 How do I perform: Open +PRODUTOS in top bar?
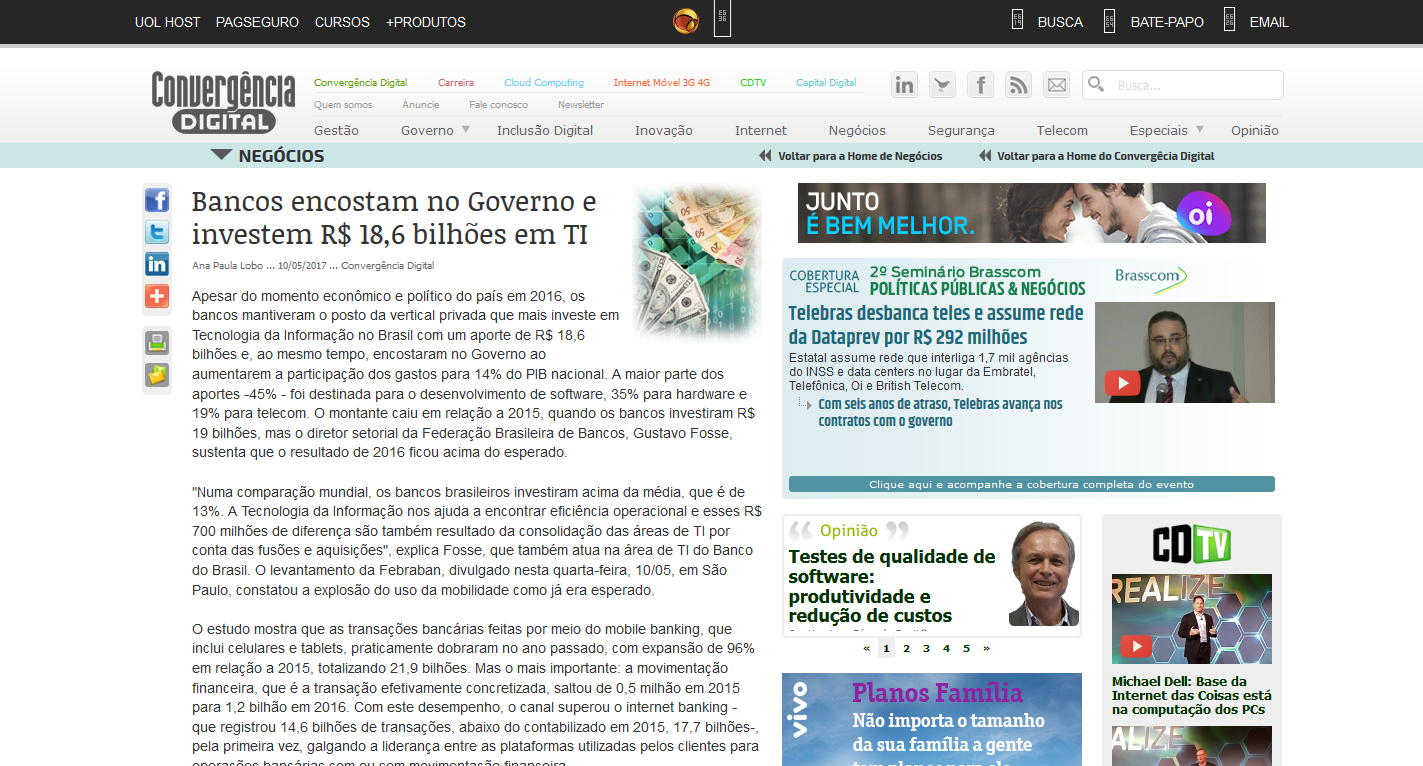point(426,22)
